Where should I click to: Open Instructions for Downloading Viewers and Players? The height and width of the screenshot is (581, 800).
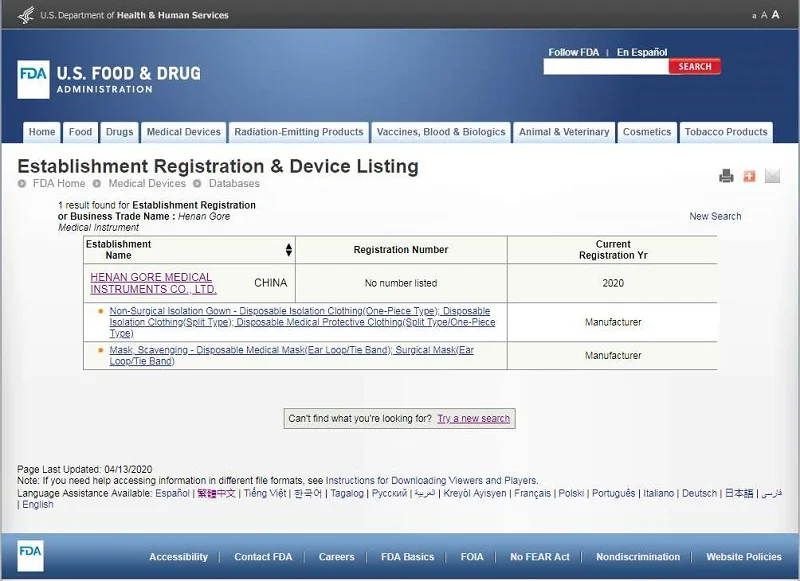click(x=432, y=481)
